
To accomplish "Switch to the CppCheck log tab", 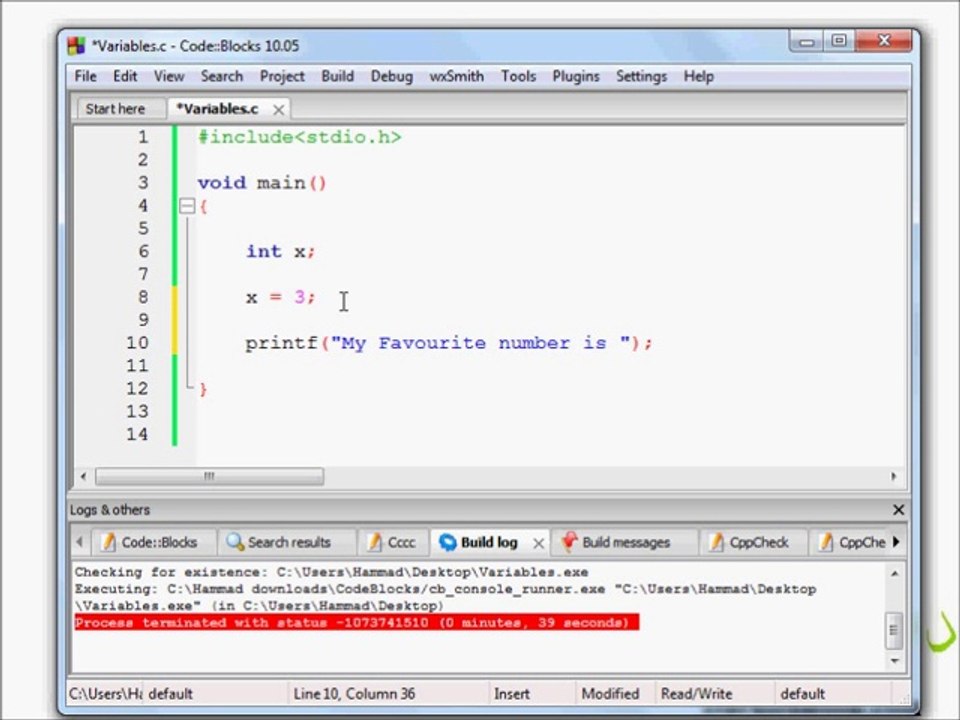I will [x=752, y=542].
